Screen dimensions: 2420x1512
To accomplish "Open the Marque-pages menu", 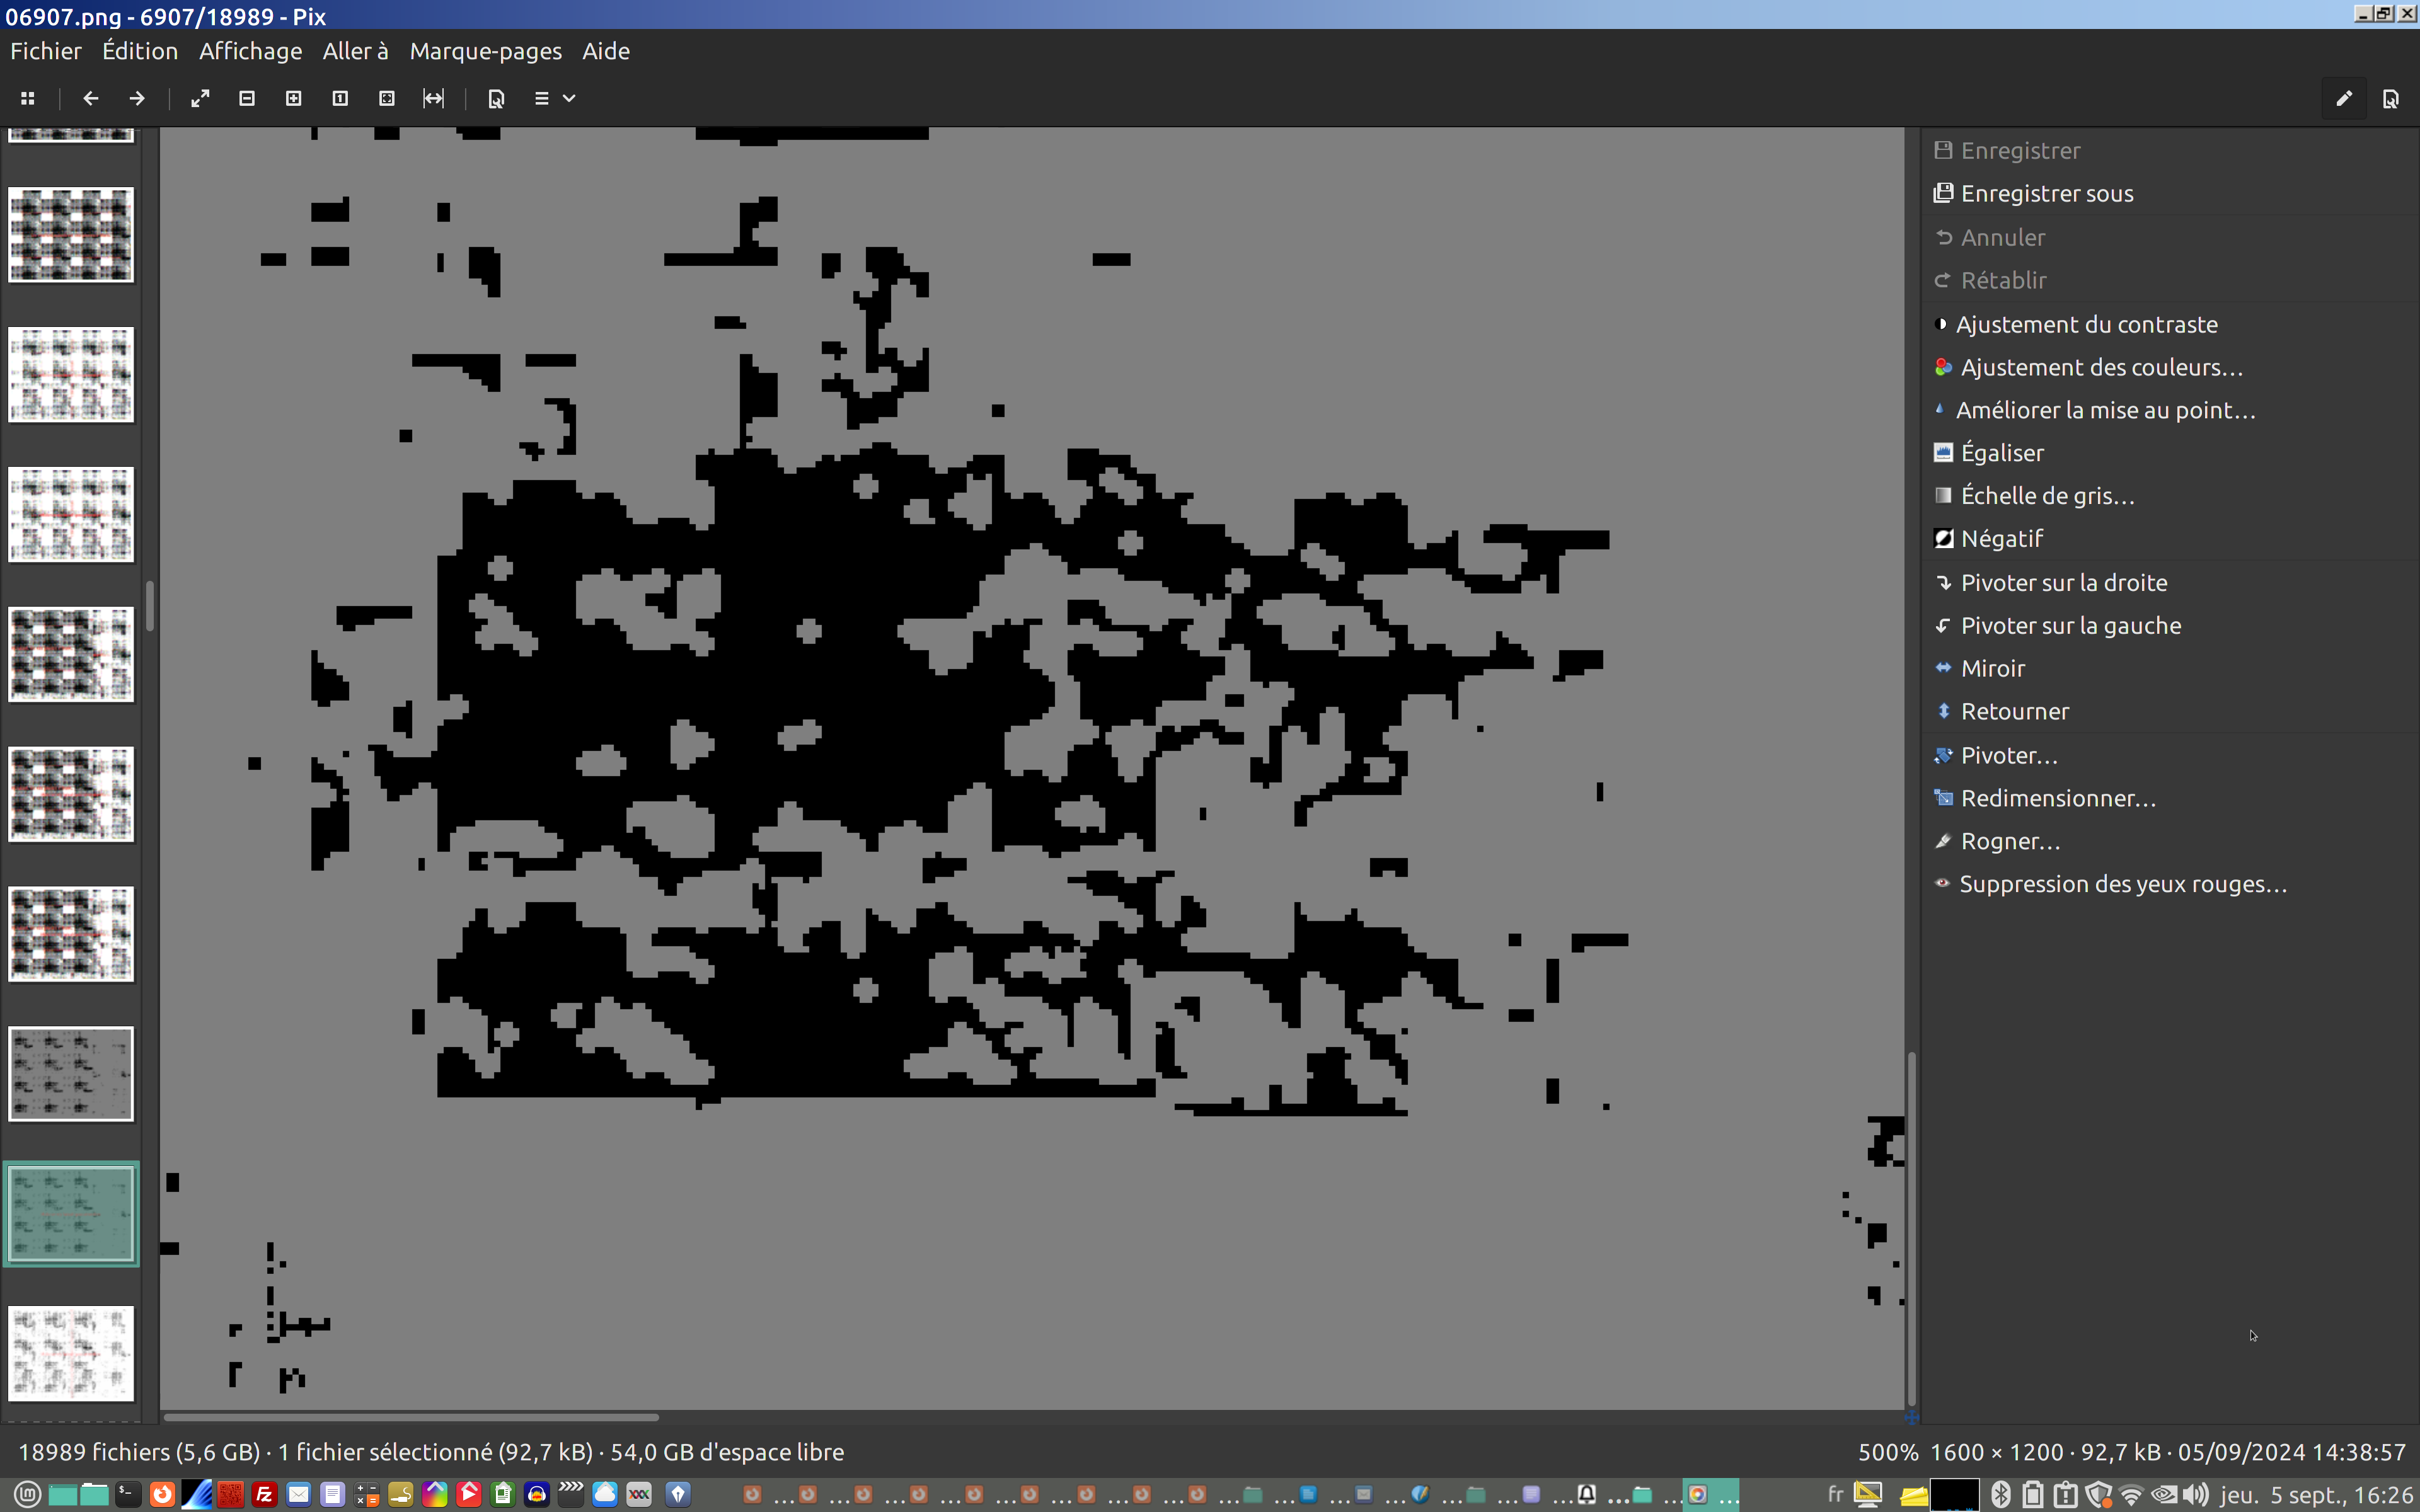I will click(x=485, y=51).
